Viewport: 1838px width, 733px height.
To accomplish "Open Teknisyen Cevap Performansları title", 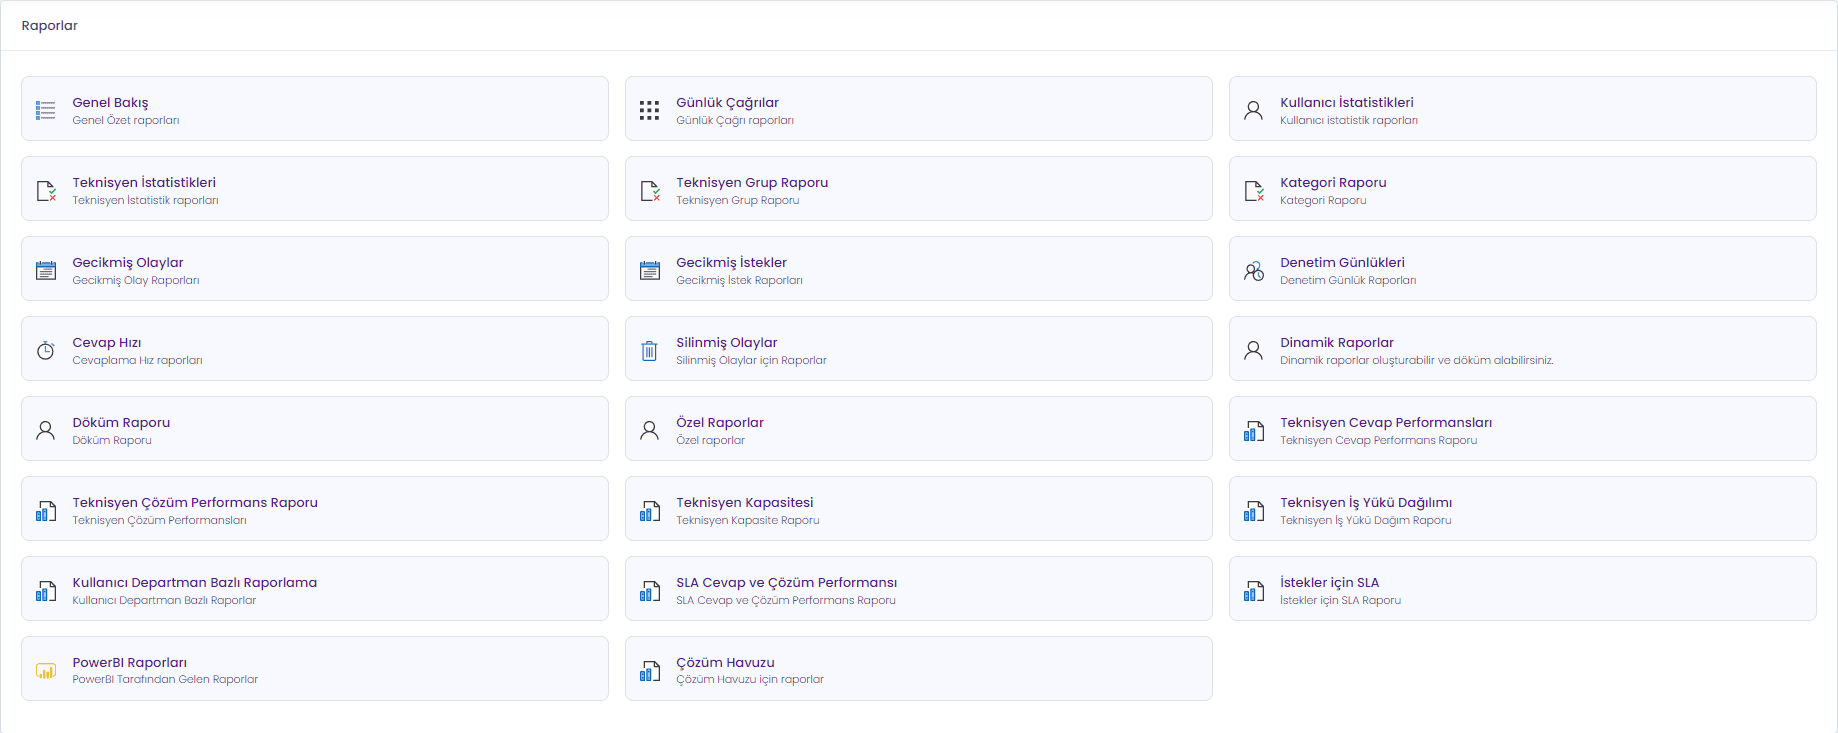I will tap(1386, 422).
